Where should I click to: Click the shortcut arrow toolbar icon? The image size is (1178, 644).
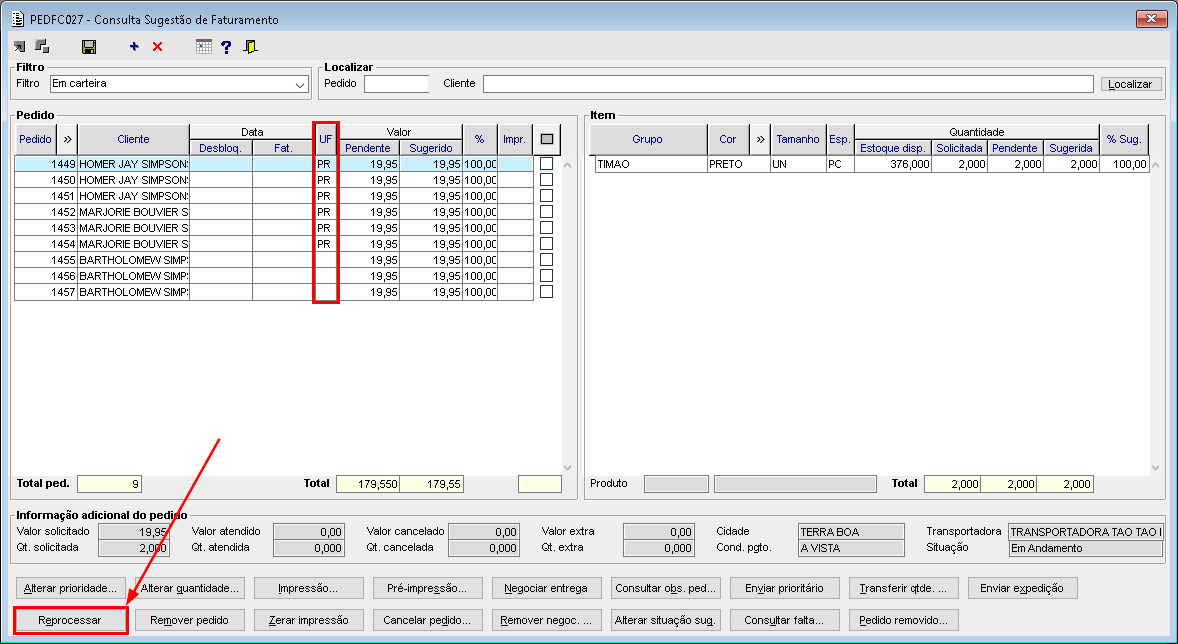[20, 47]
